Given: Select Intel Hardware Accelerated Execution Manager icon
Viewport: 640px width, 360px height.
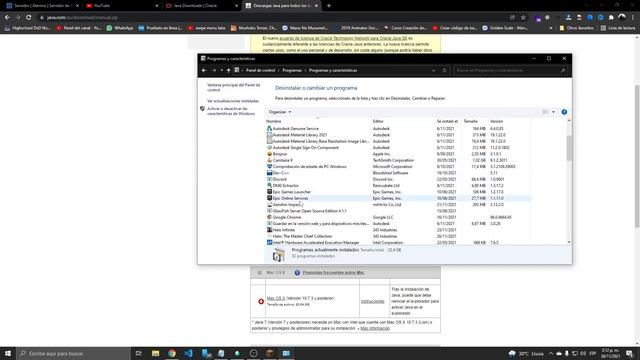Looking at the screenshot, I should [x=269, y=242].
